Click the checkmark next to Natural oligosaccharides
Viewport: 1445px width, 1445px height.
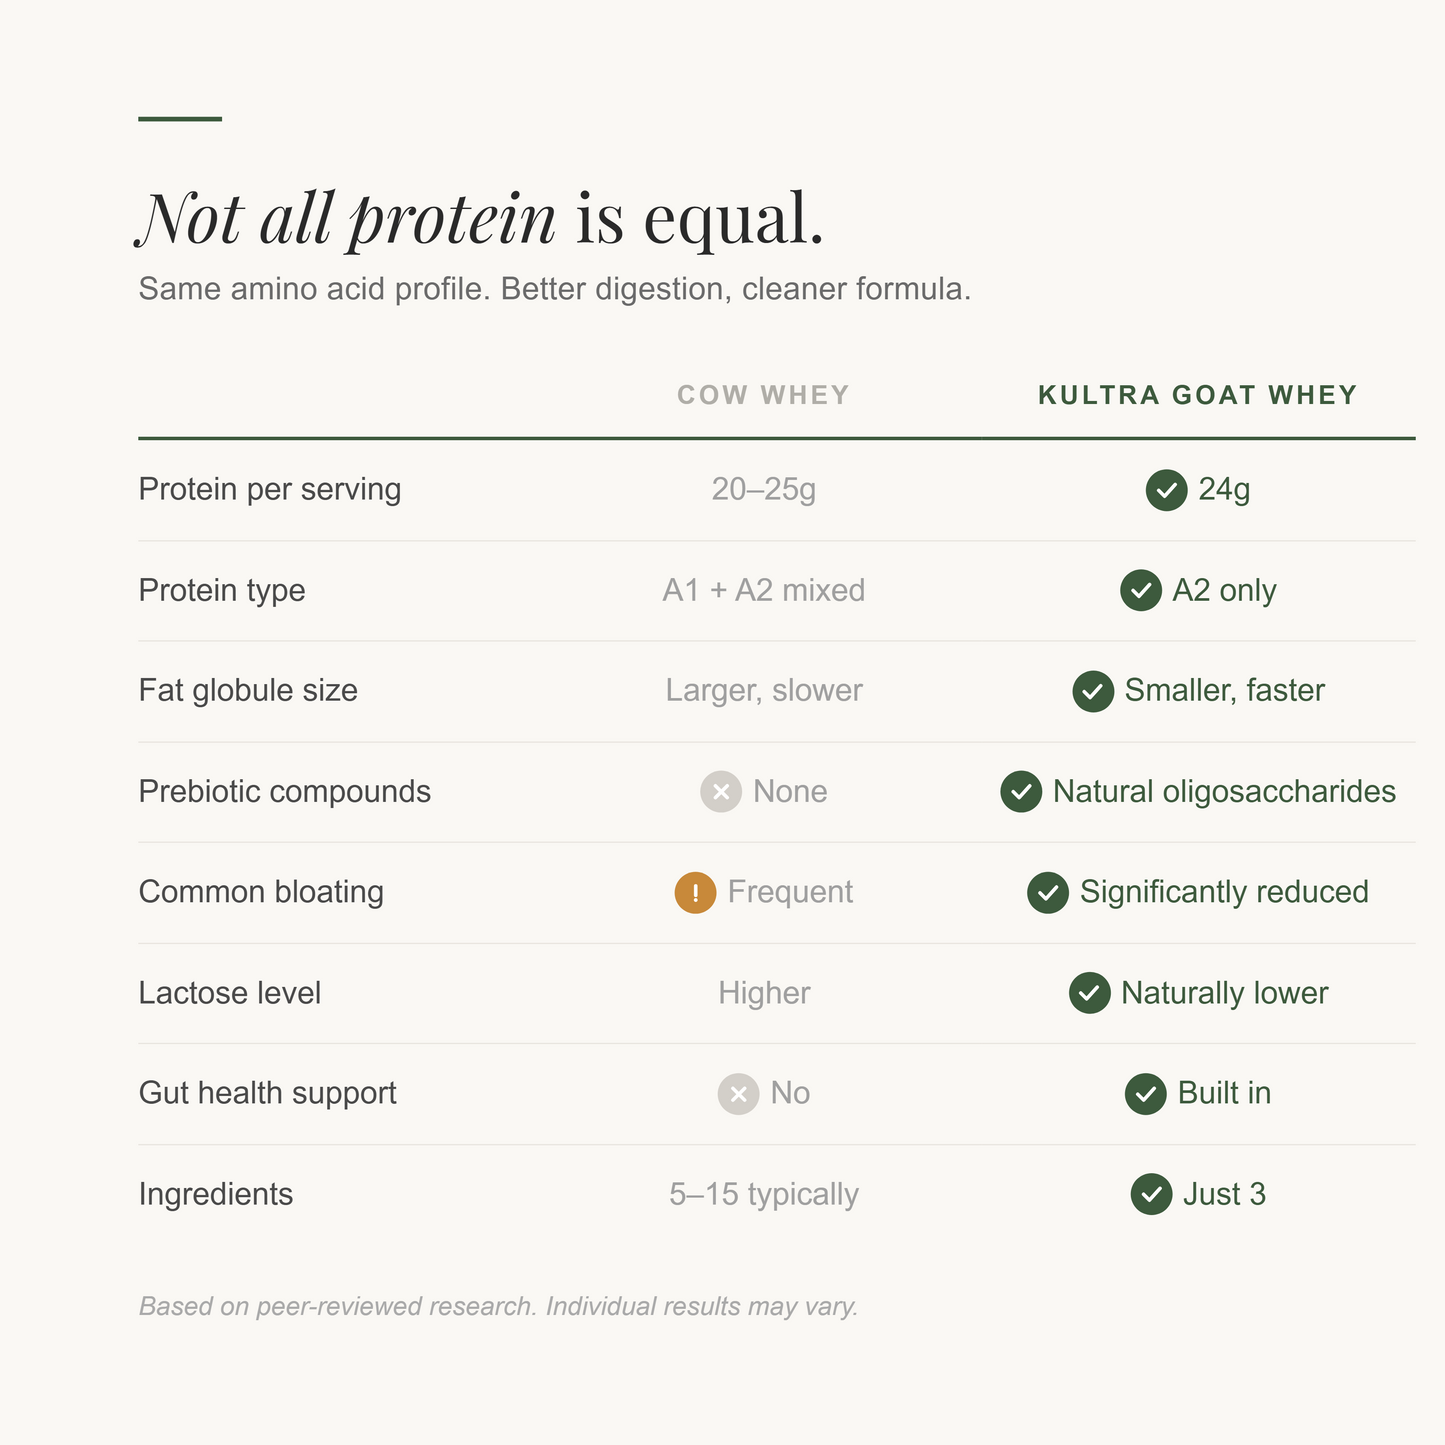point(1021,792)
